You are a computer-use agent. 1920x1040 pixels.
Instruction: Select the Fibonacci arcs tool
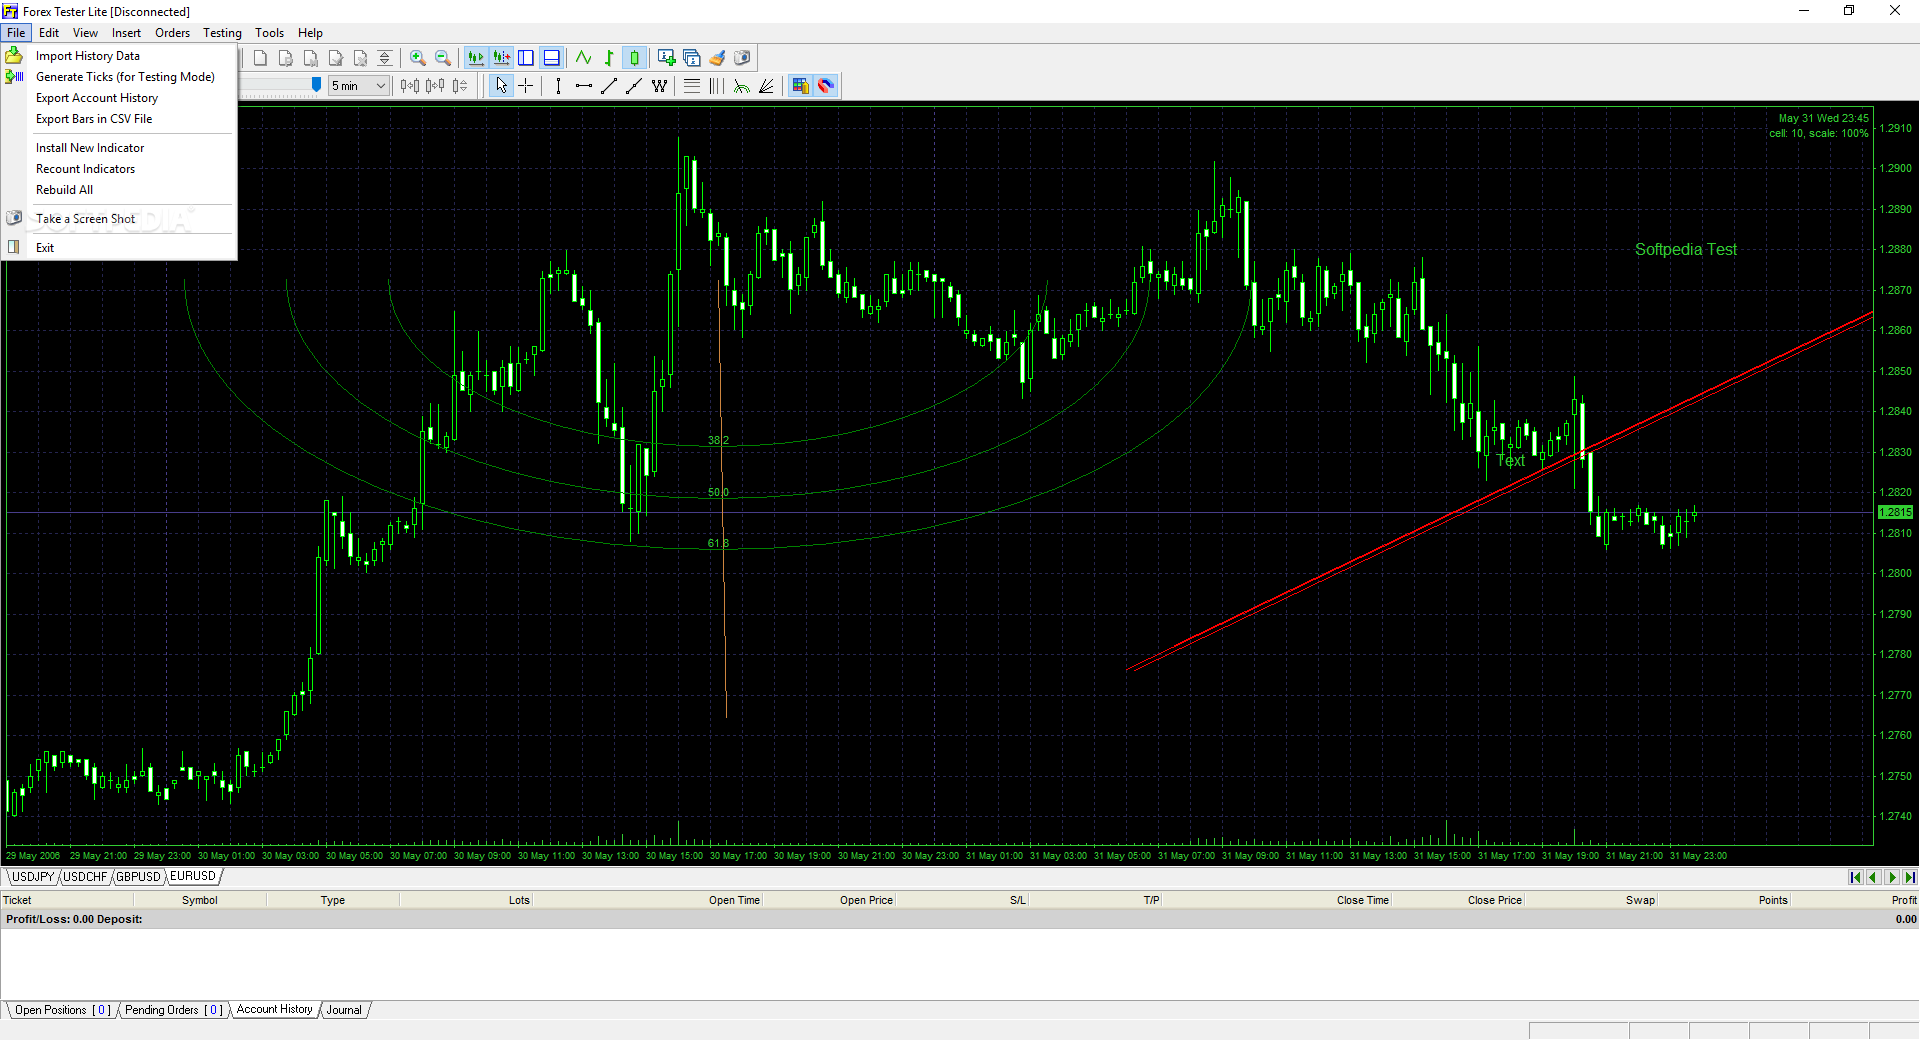(742, 86)
